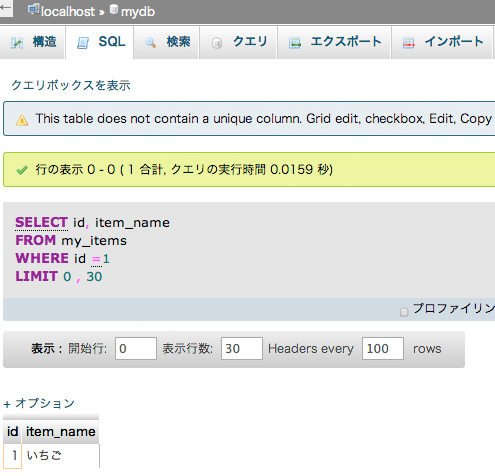The height and width of the screenshot is (476, 495).
Task: Click 'This table does not contain' warning text
Action: (x=263, y=119)
